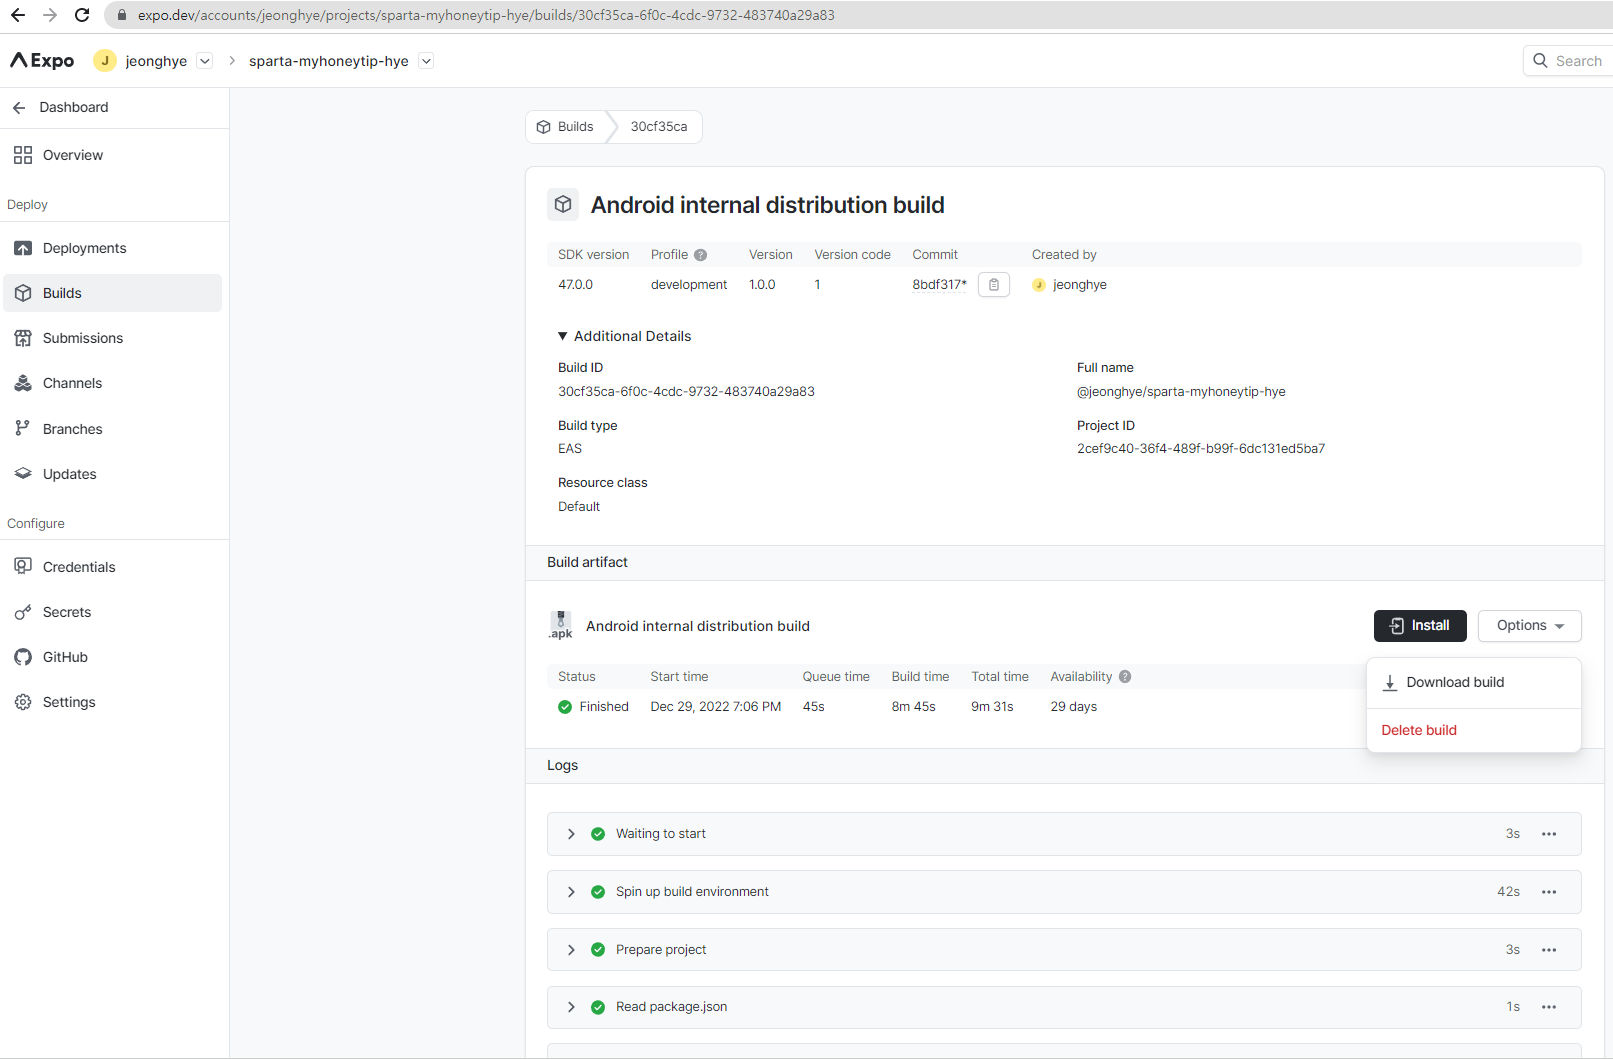Open Submissions in the sidebar
Viewport: 1613px width, 1059px height.
coord(113,338)
